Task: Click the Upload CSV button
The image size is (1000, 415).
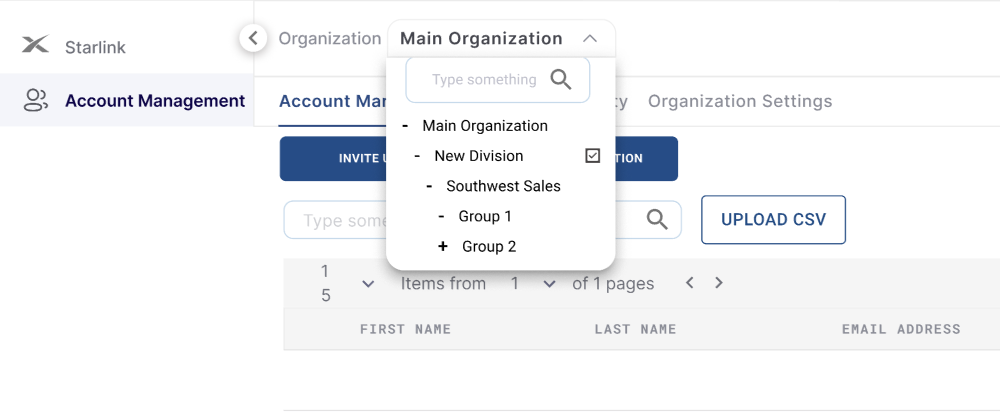Action: 773,220
